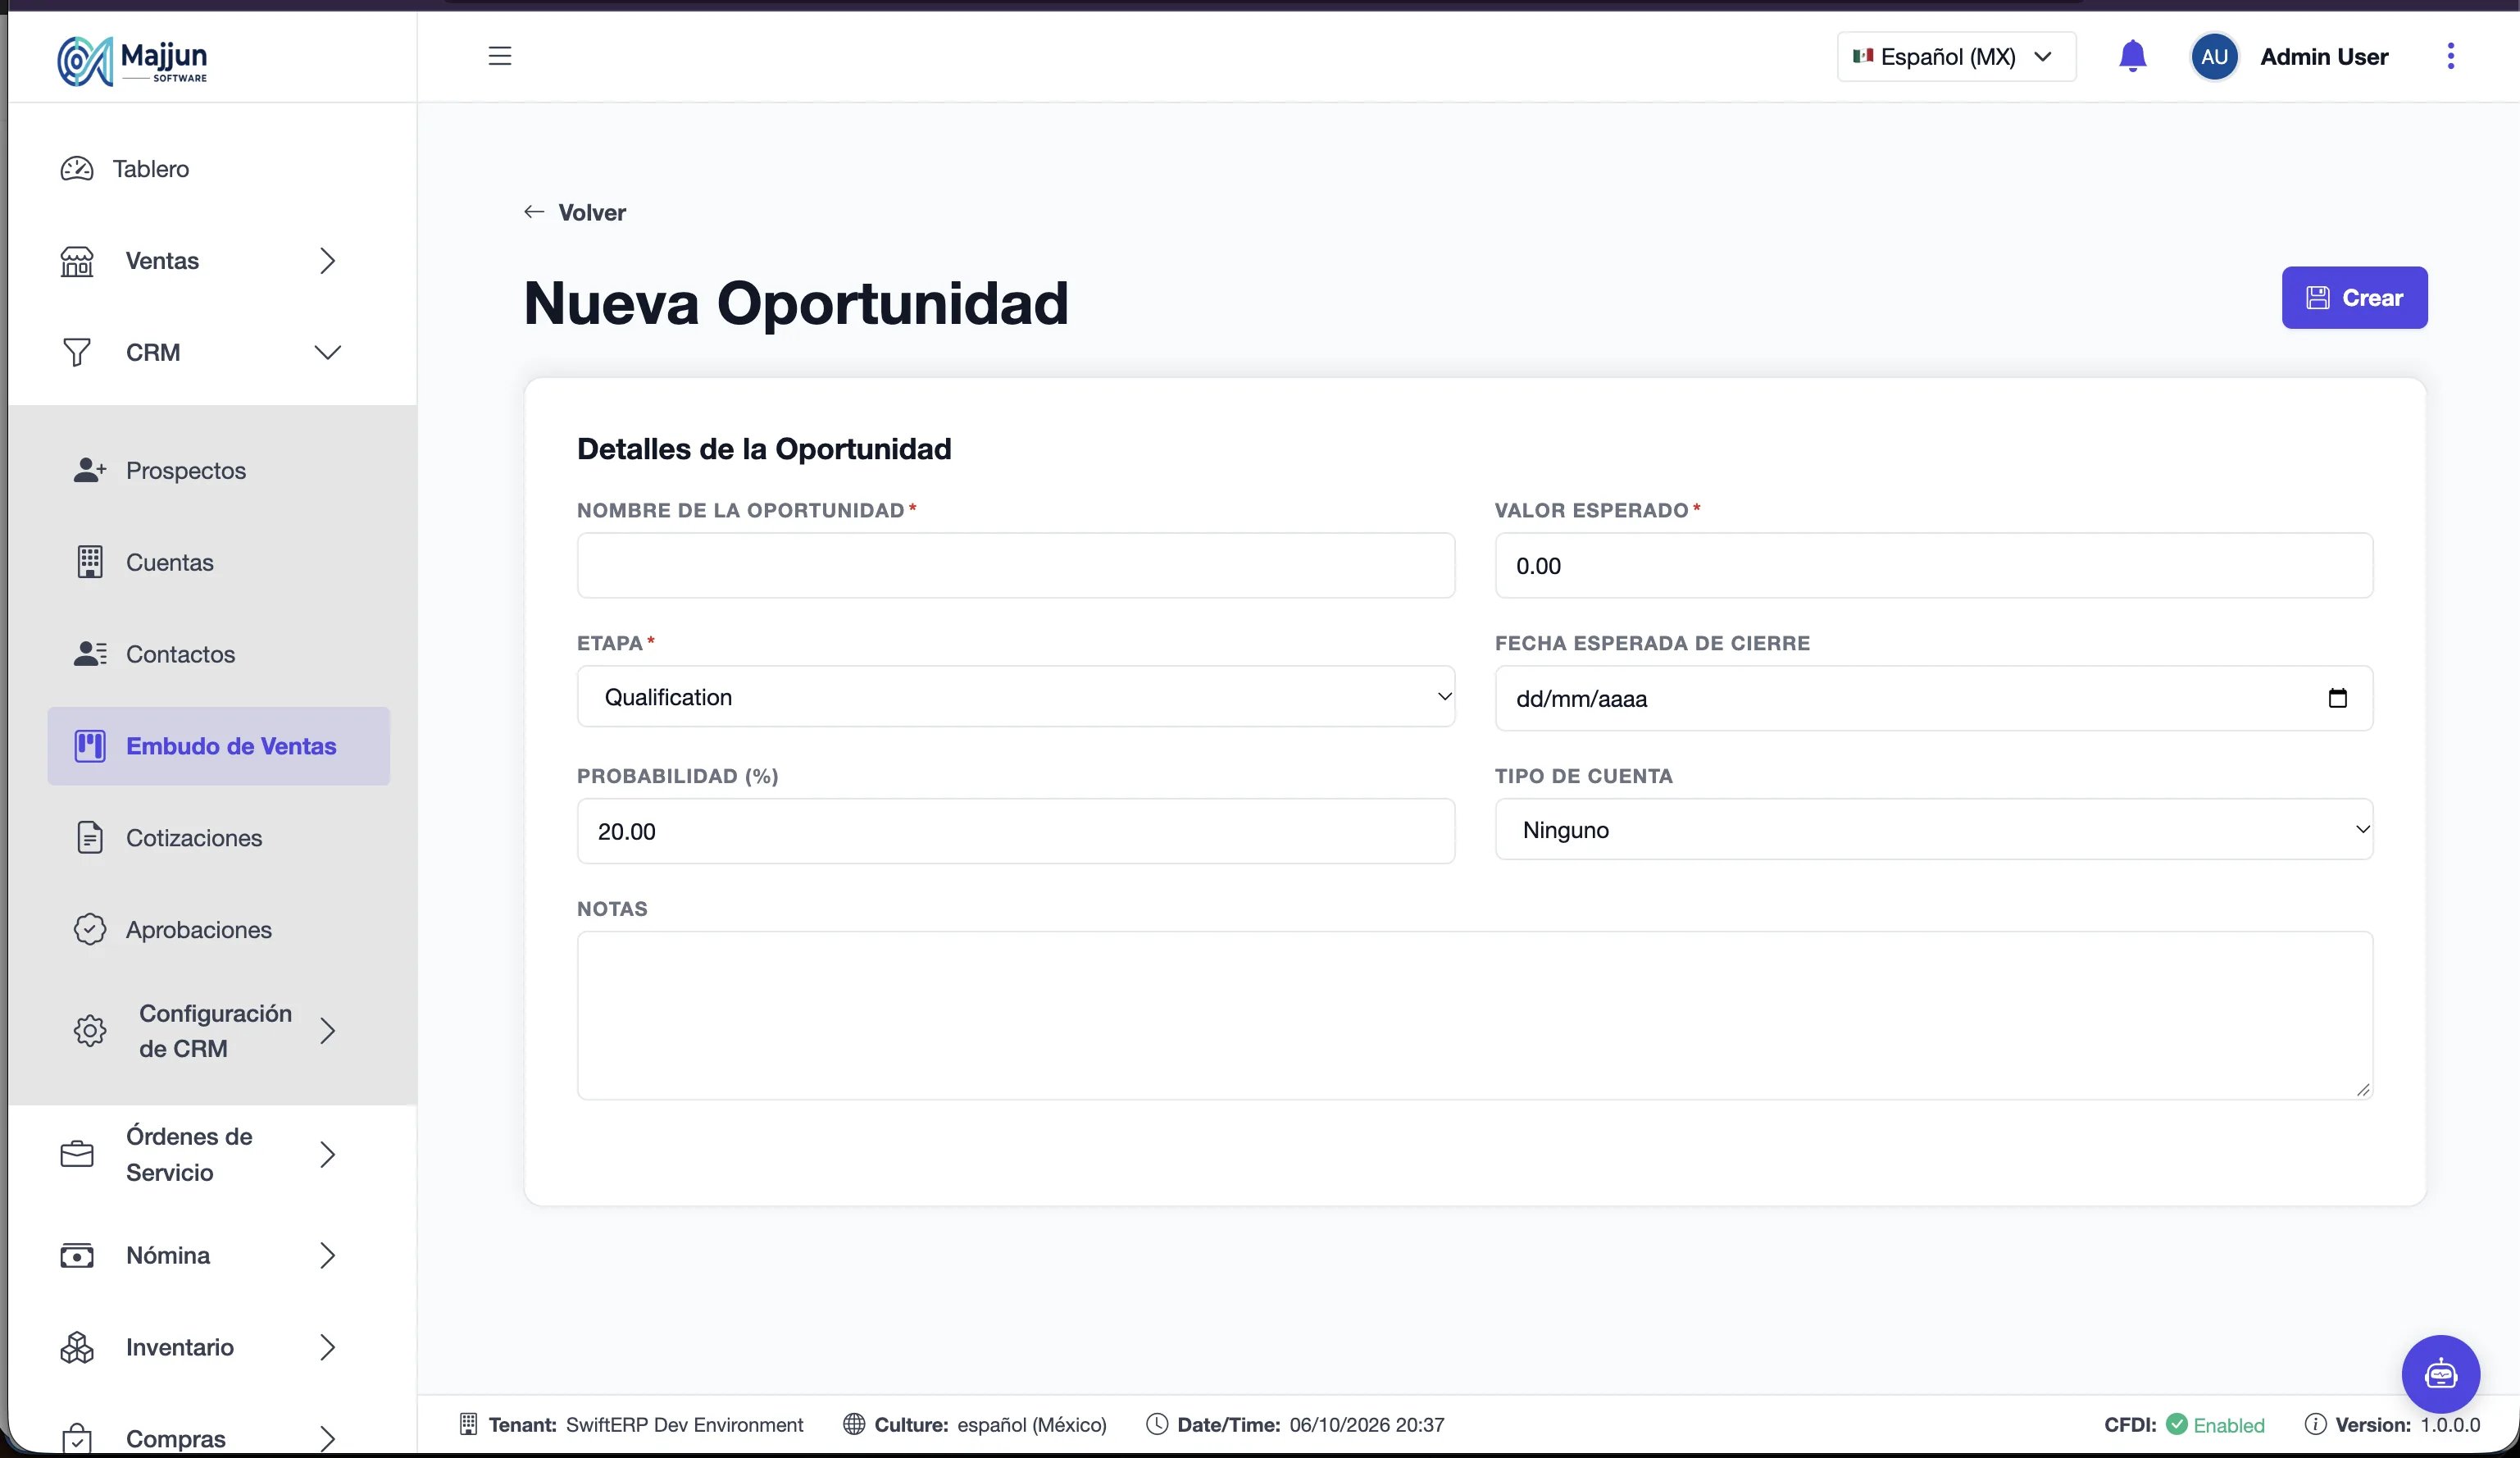Click the Nómina cash icon
Image resolution: width=2520 pixels, height=1458 pixels.
77,1255
